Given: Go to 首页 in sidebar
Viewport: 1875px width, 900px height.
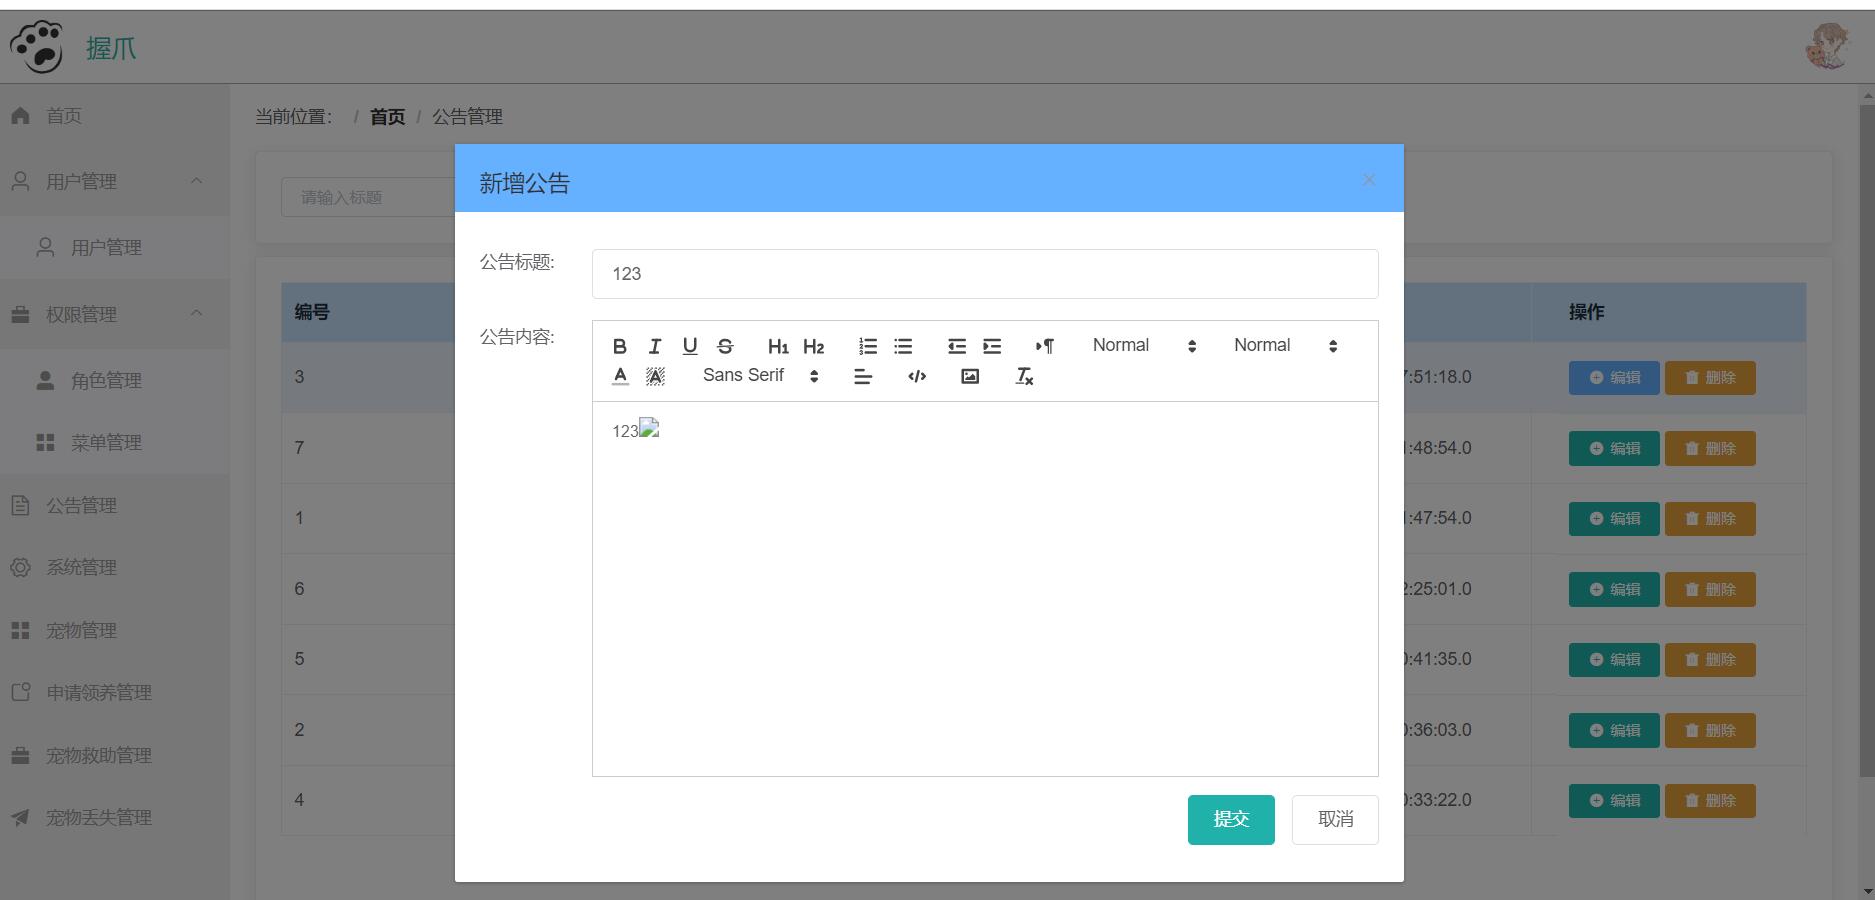Looking at the screenshot, I should (115, 116).
